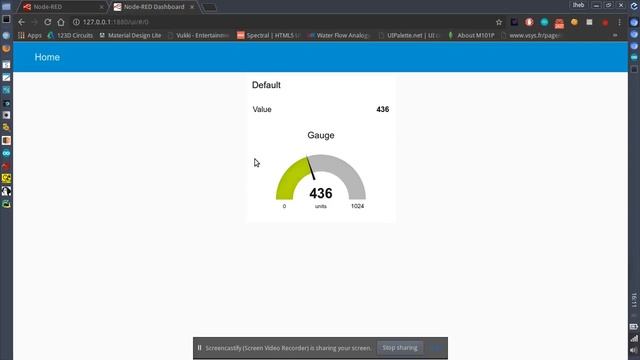Click the Gauge title
Image resolution: width=640 pixels, height=360 pixels.
click(x=321, y=135)
